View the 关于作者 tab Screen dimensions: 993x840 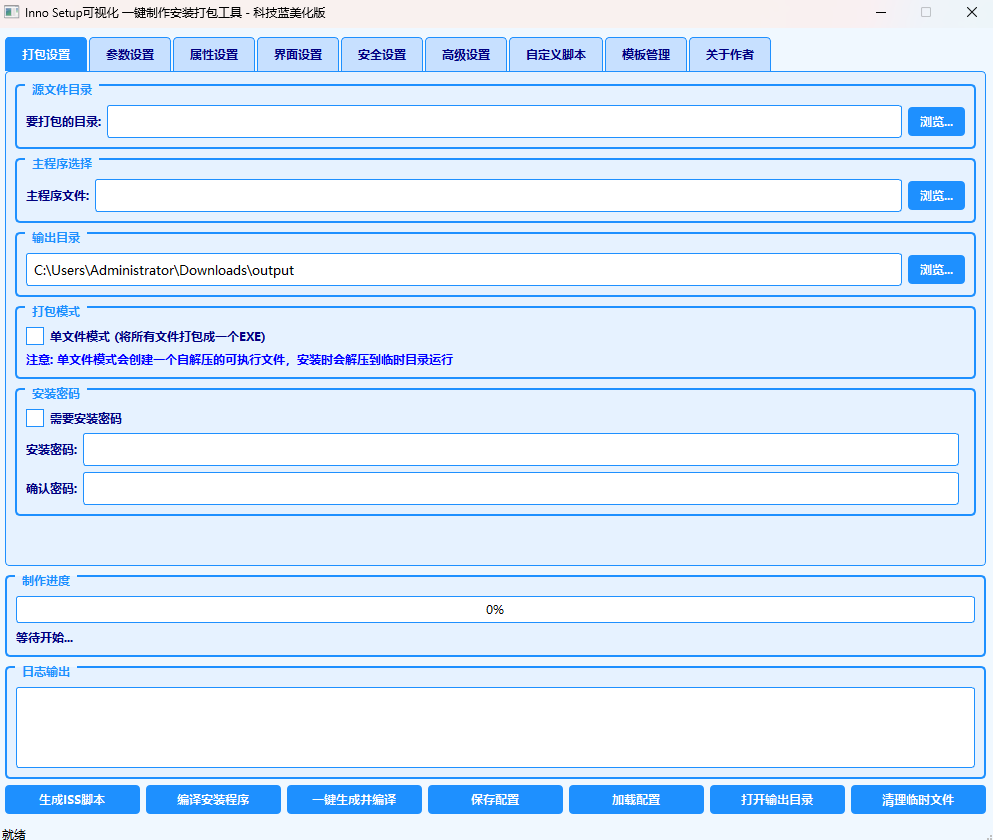point(730,55)
